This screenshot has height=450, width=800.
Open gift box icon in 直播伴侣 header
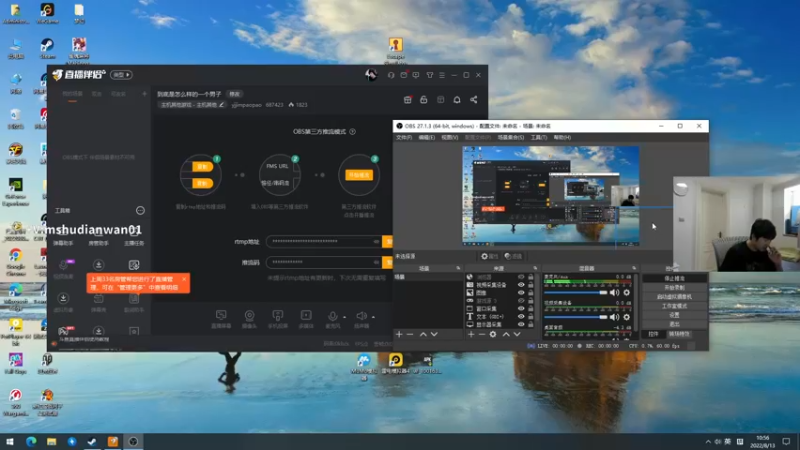pyautogui.click(x=407, y=99)
